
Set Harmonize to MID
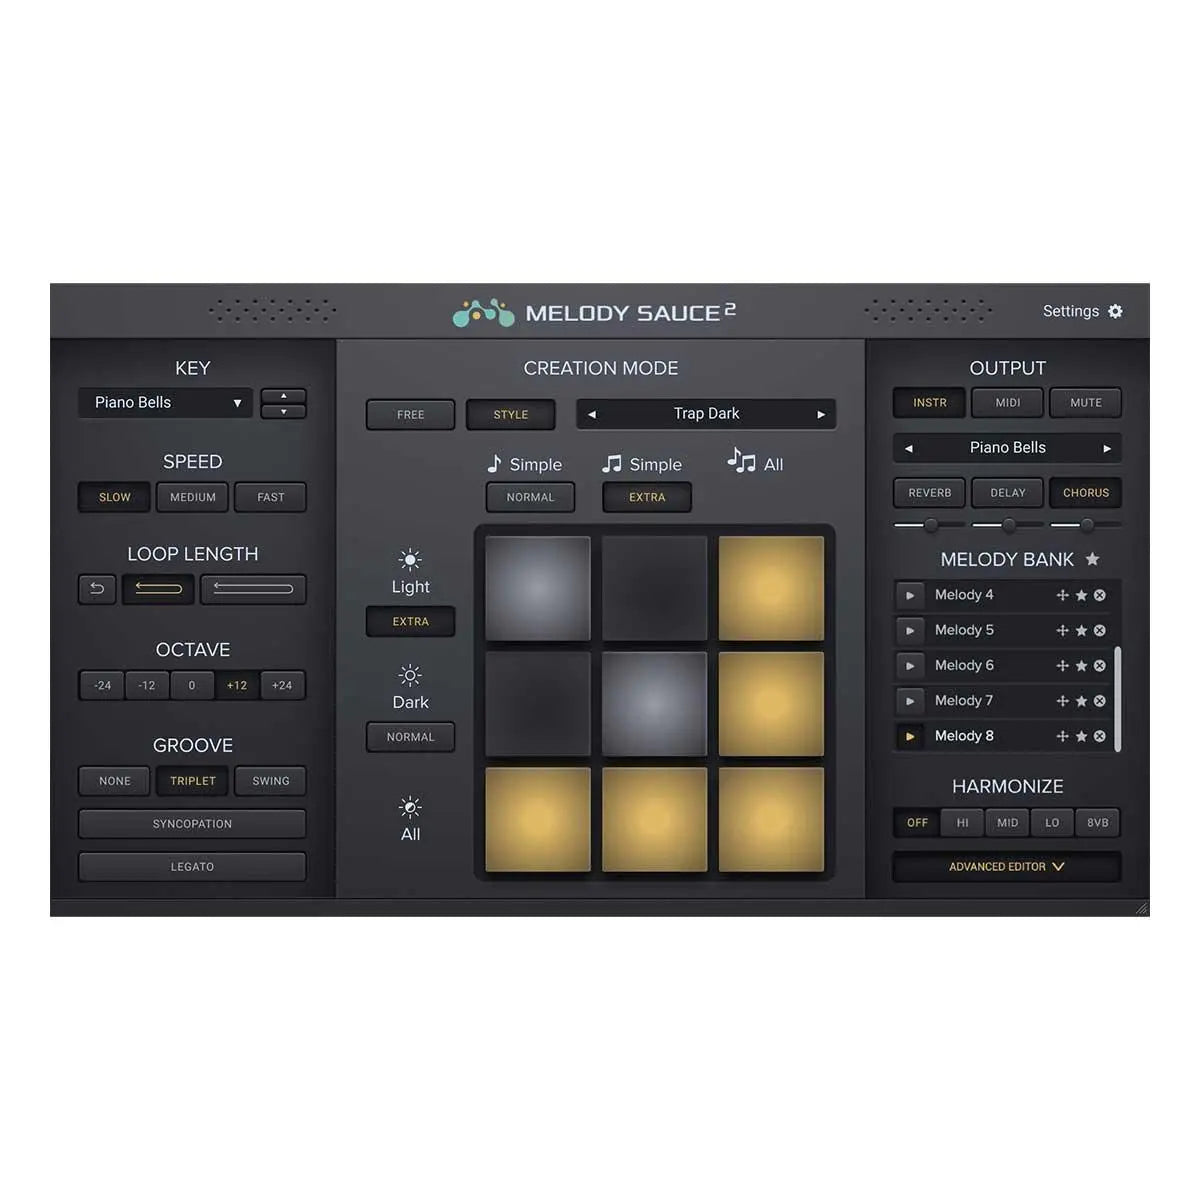(x=1006, y=822)
